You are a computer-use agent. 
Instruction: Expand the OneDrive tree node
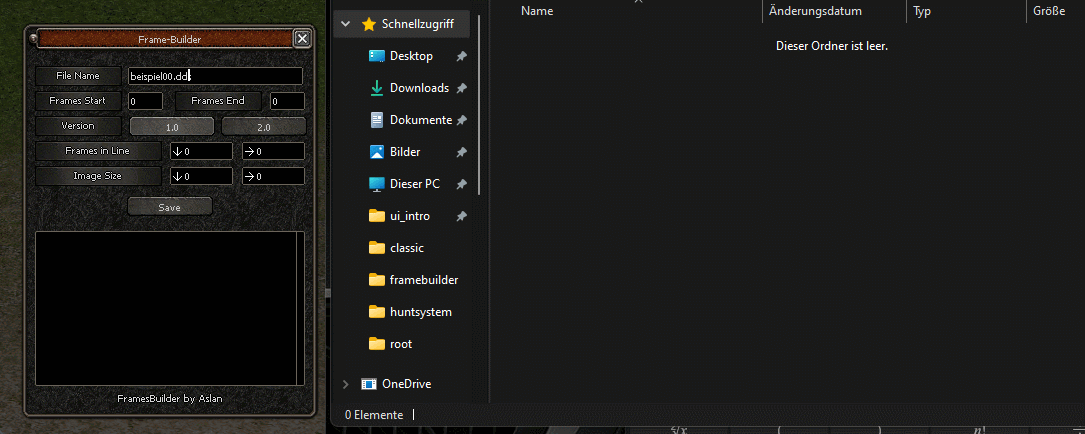click(x=346, y=384)
